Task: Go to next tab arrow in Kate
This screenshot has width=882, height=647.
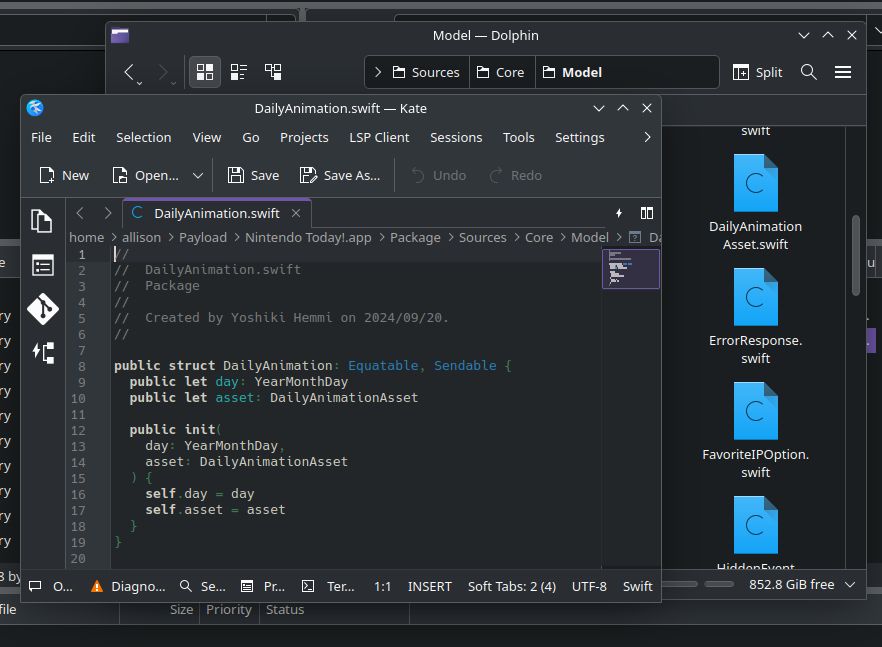Action: tap(108, 213)
